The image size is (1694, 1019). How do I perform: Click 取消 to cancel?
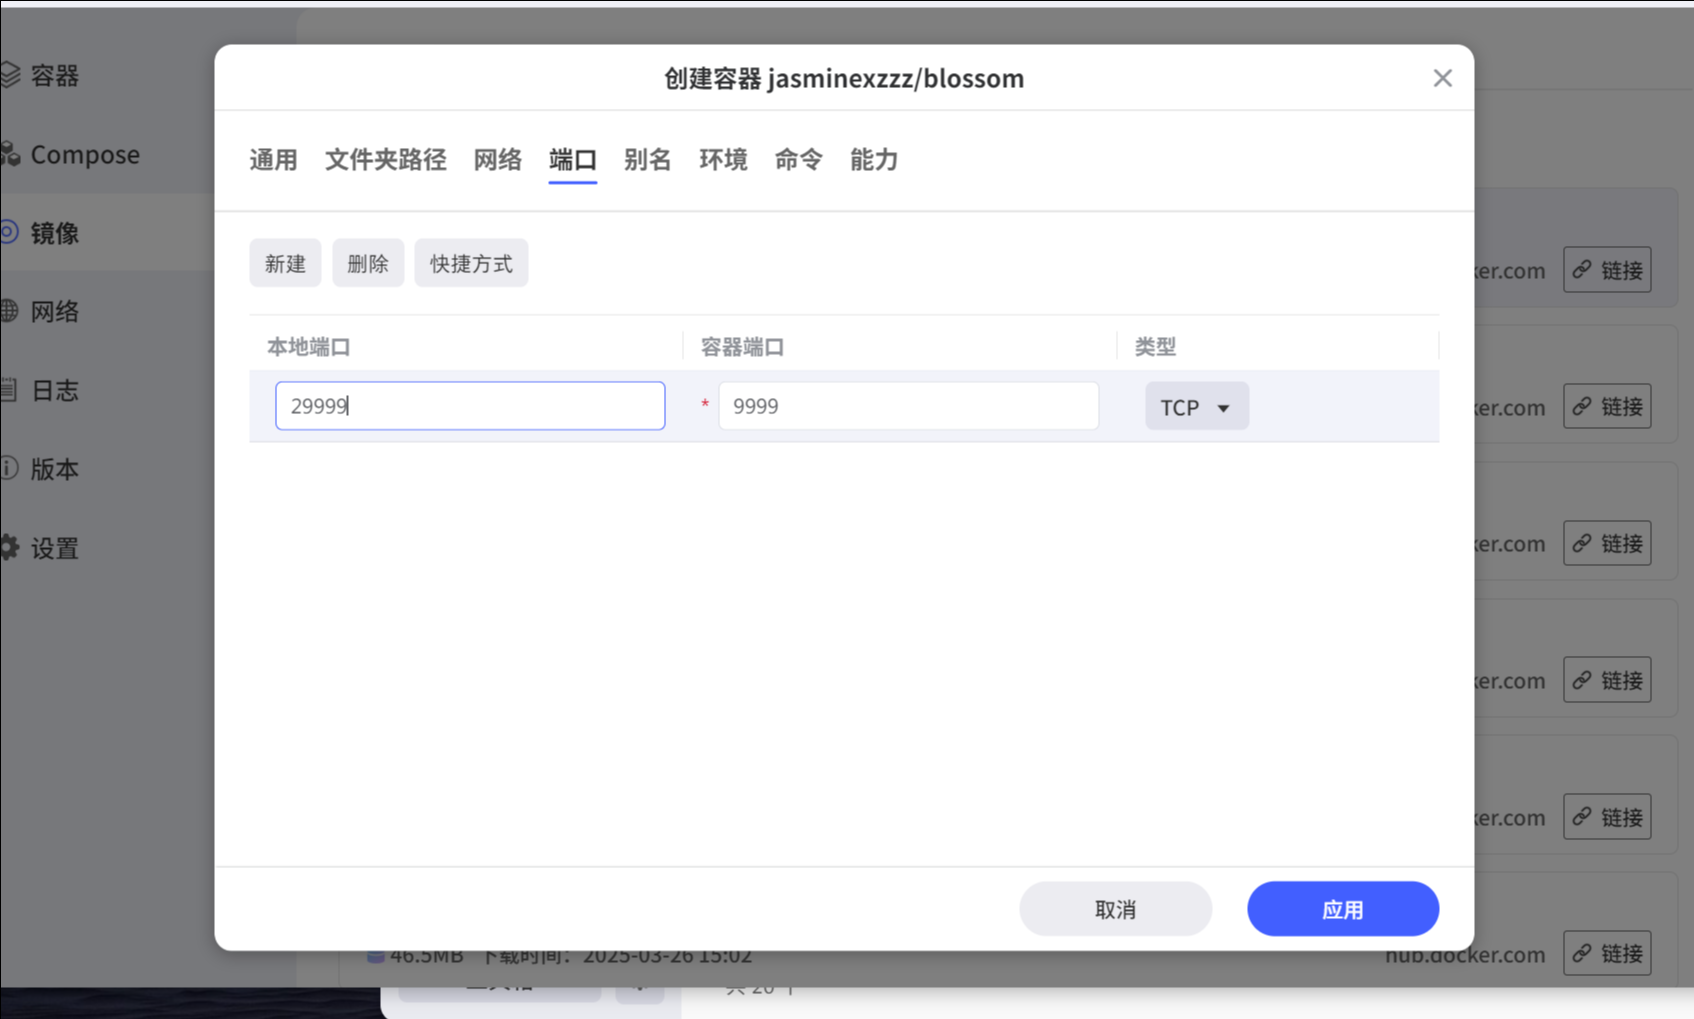click(x=1115, y=909)
